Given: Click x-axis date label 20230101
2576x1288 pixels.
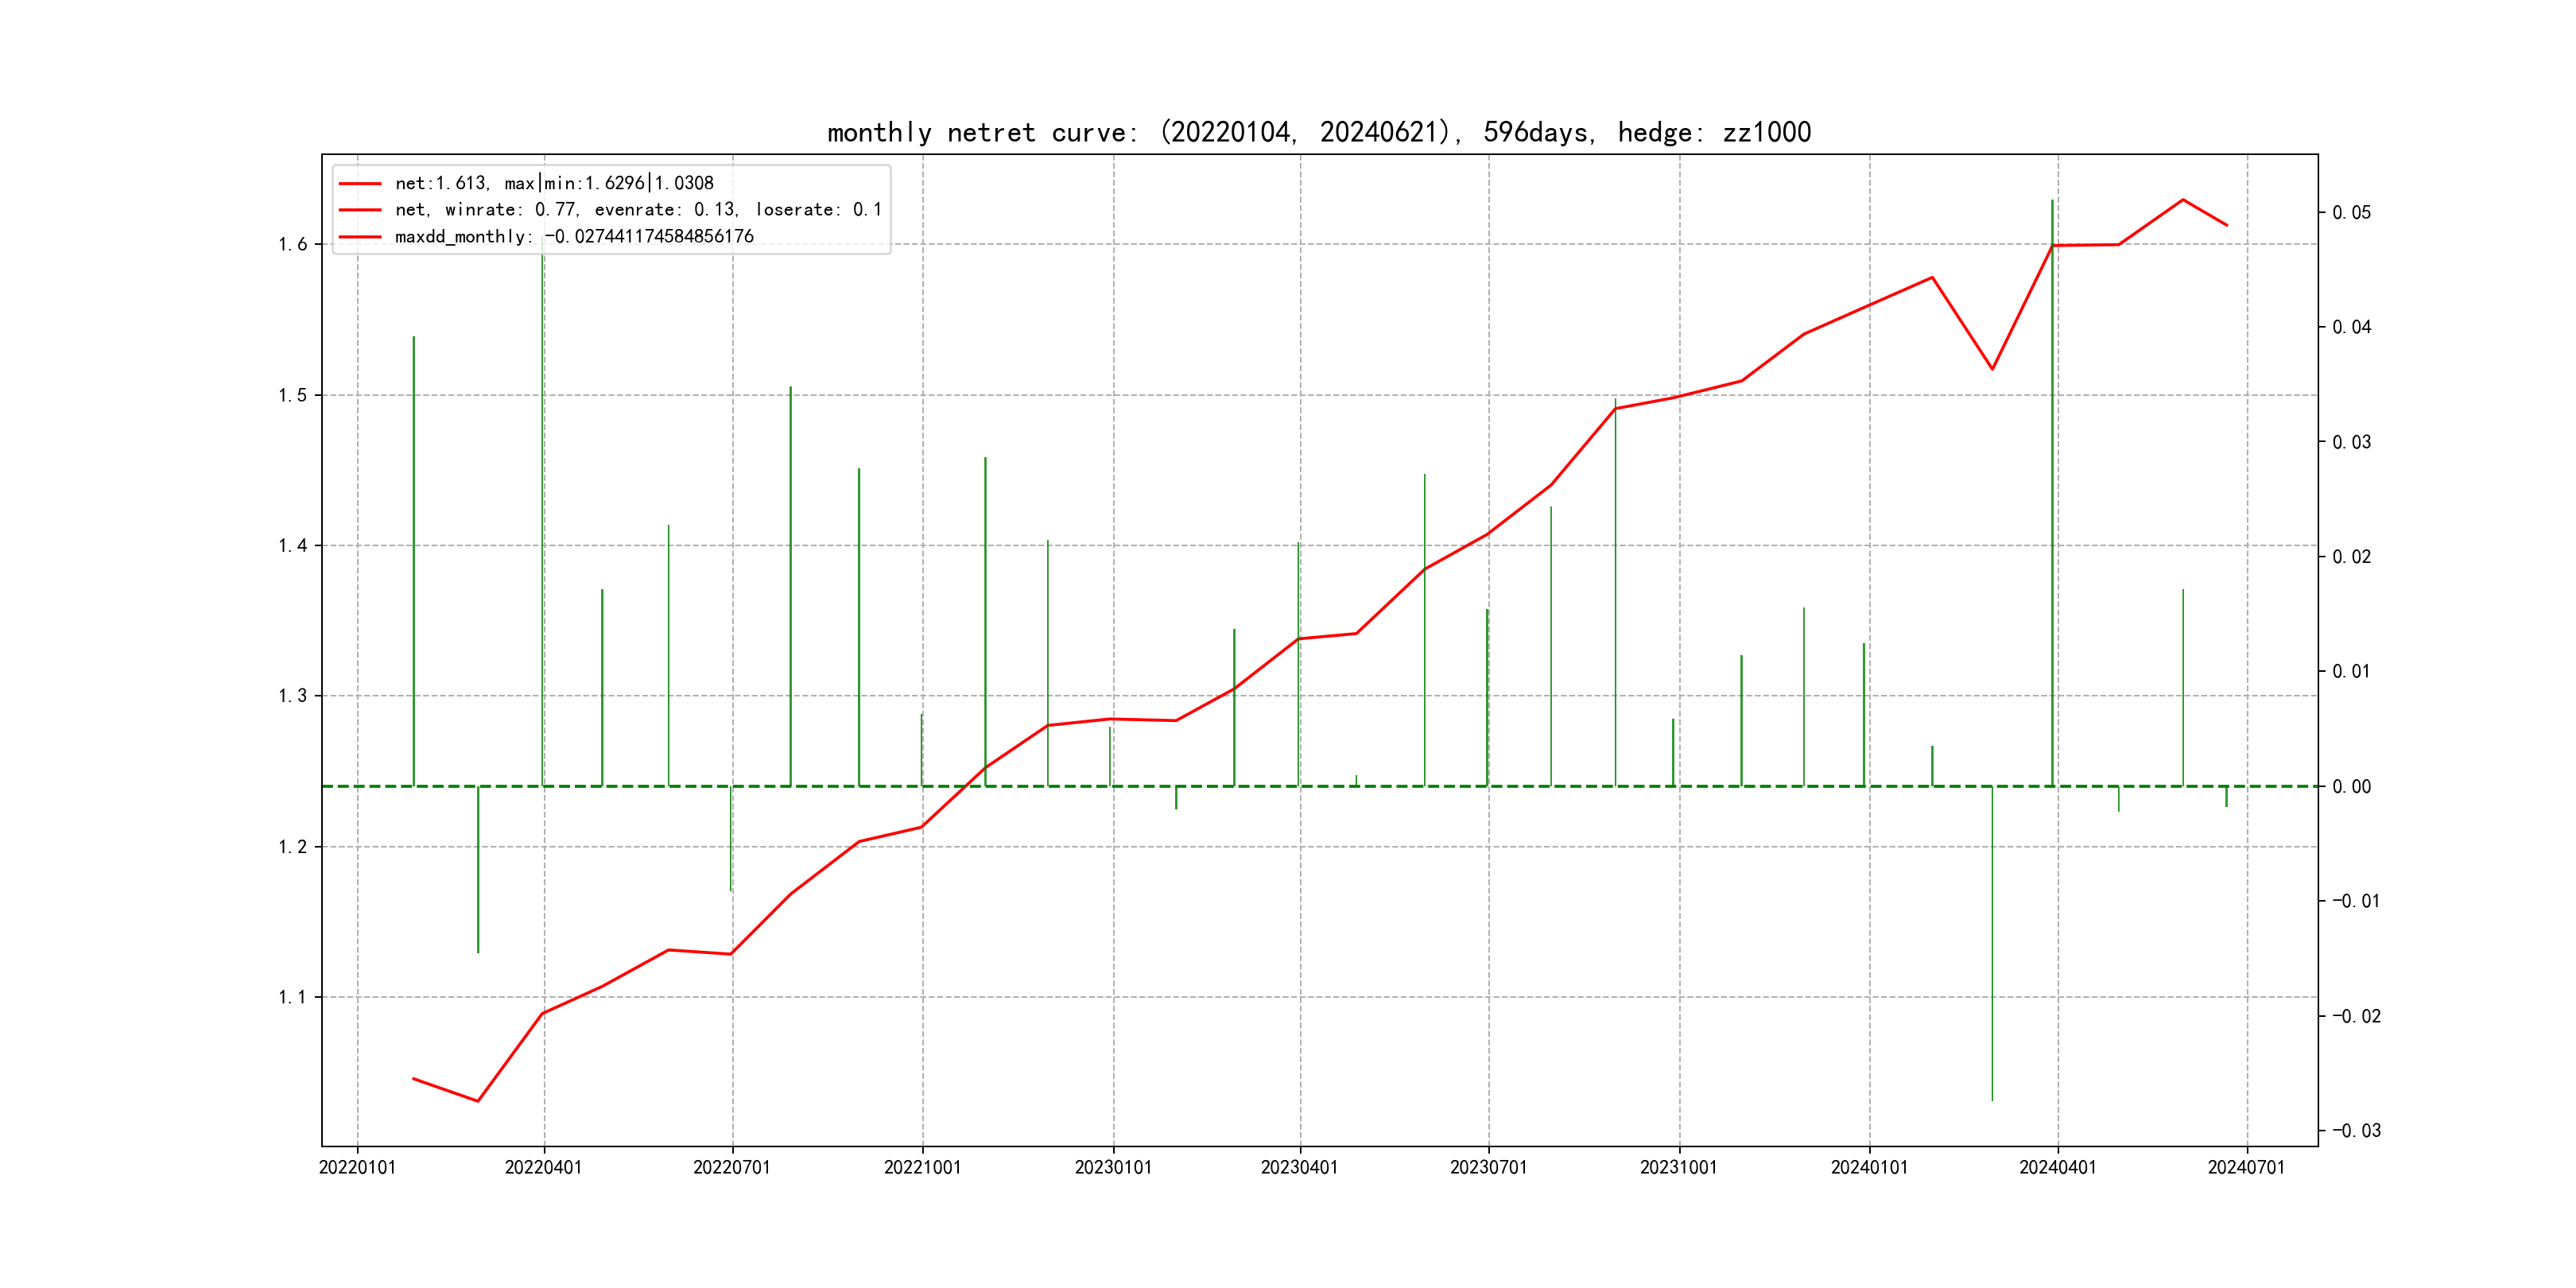Looking at the screenshot, I should 1113,1168.
